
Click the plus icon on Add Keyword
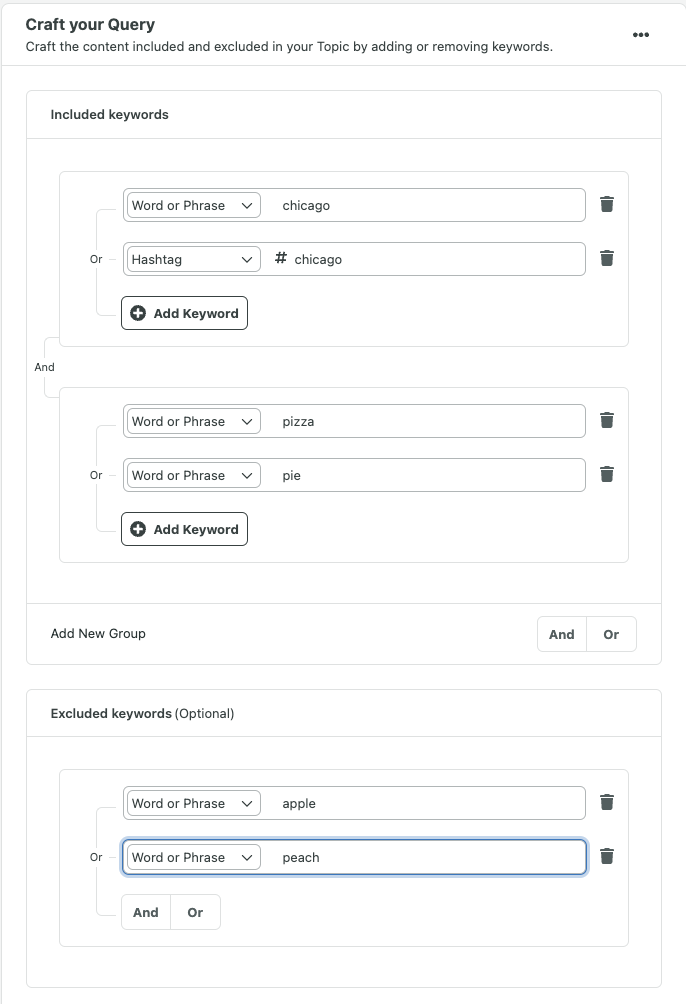(137, 313)
